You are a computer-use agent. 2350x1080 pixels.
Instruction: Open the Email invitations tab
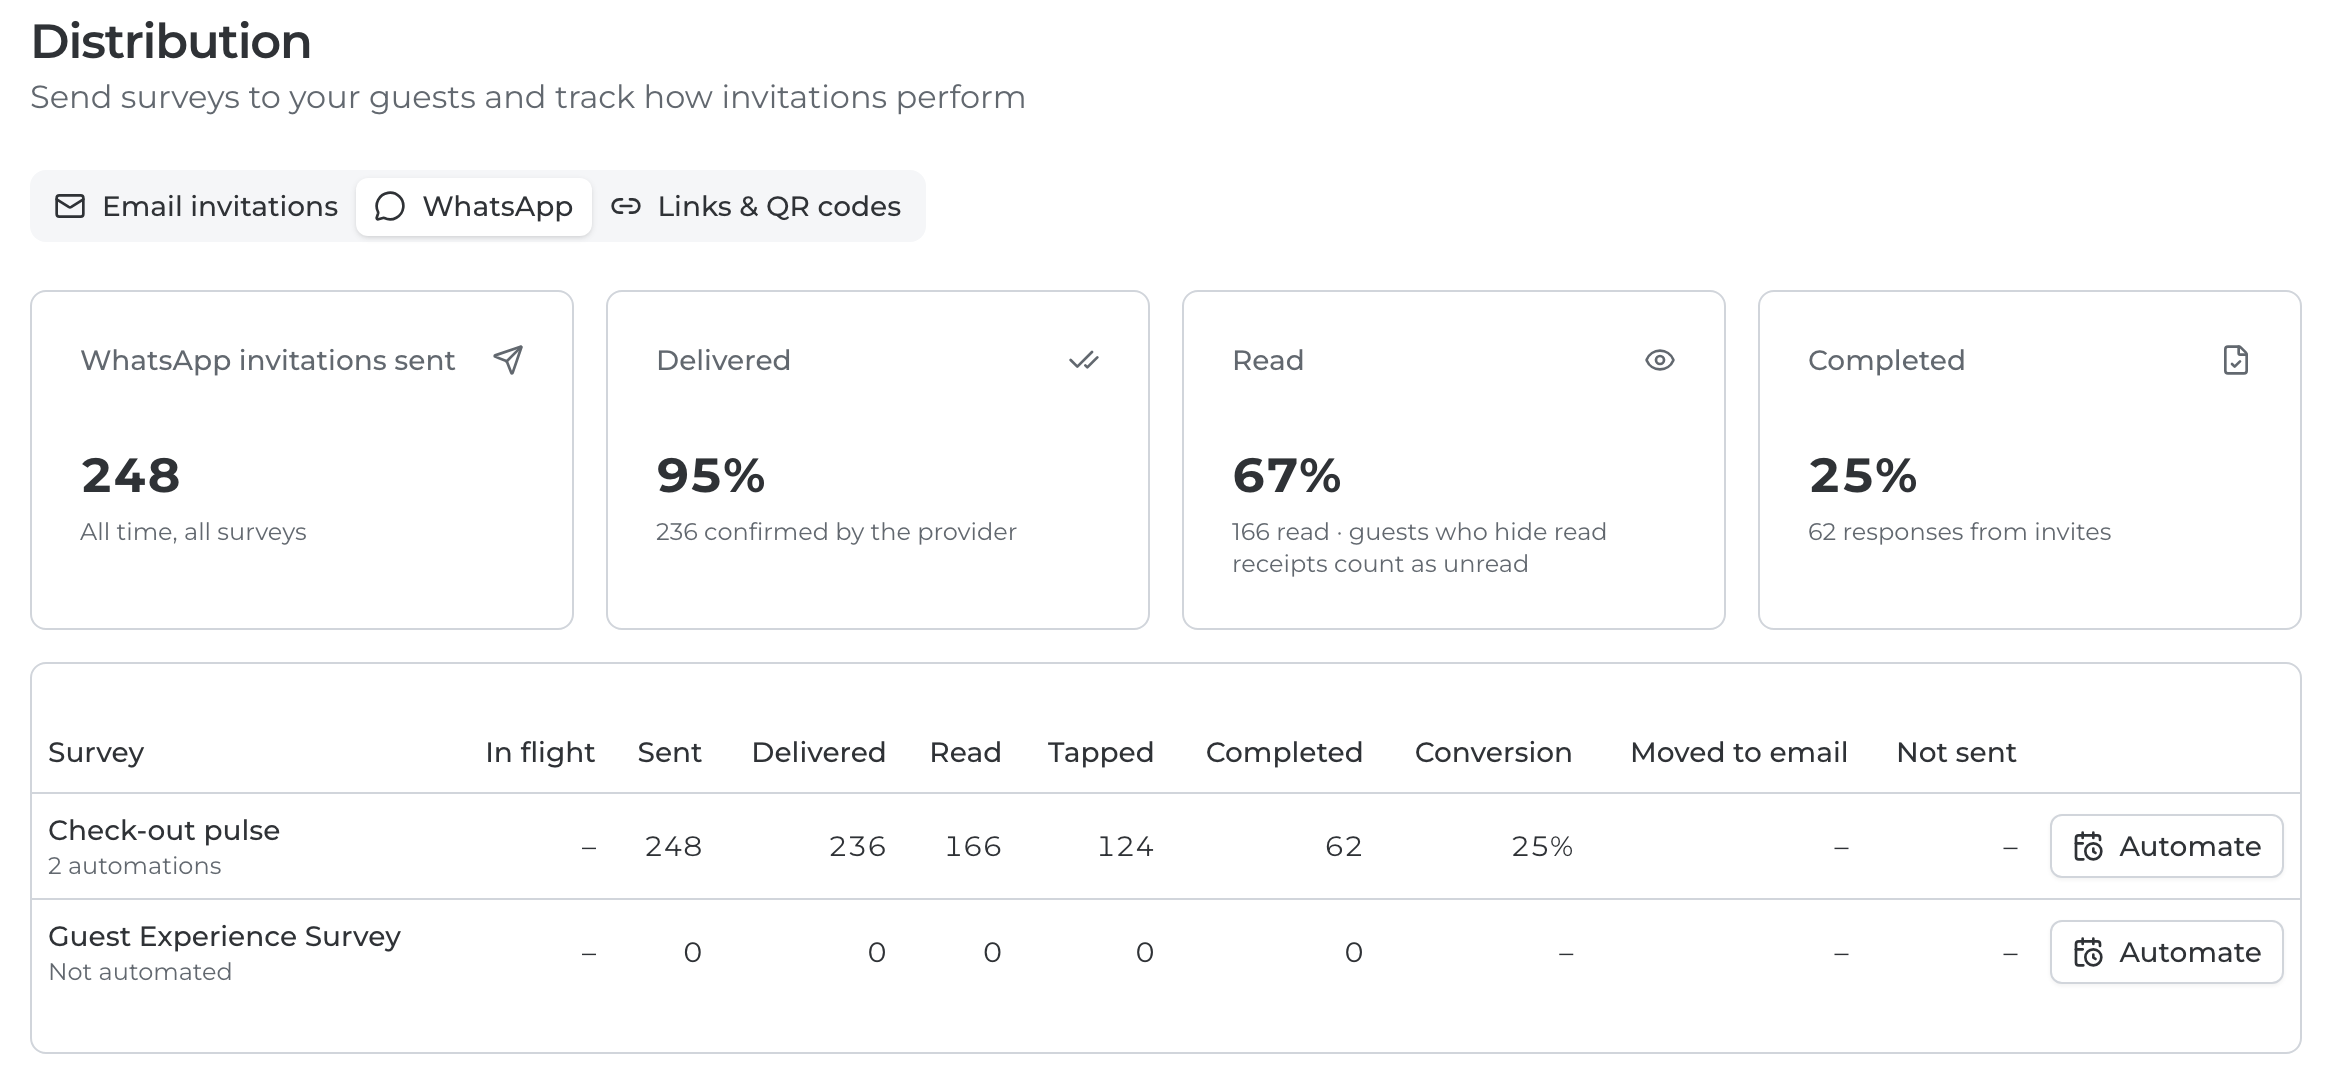(196, 206)
